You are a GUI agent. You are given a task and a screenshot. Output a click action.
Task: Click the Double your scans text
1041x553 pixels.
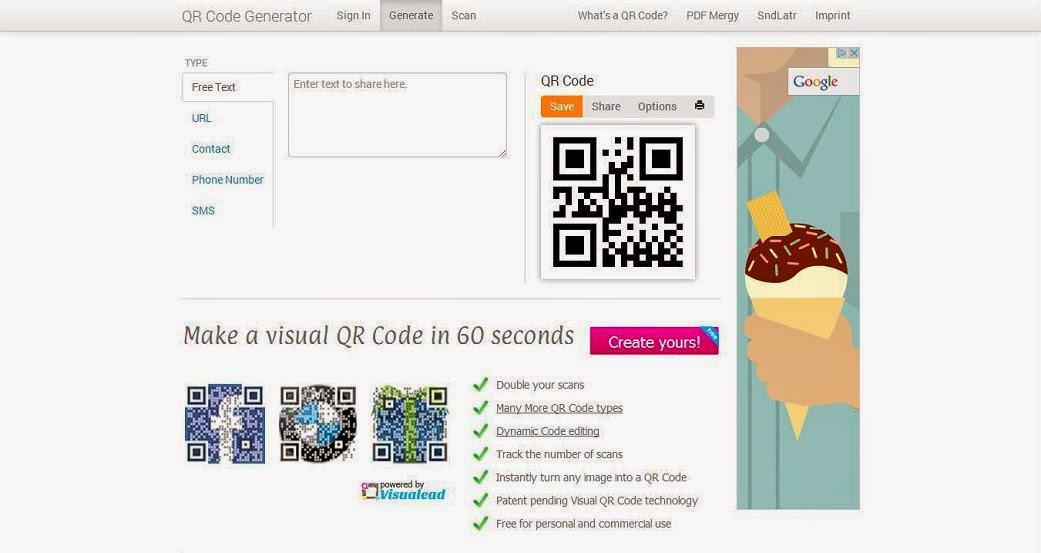pyautogui.click(x=540, y=385)
